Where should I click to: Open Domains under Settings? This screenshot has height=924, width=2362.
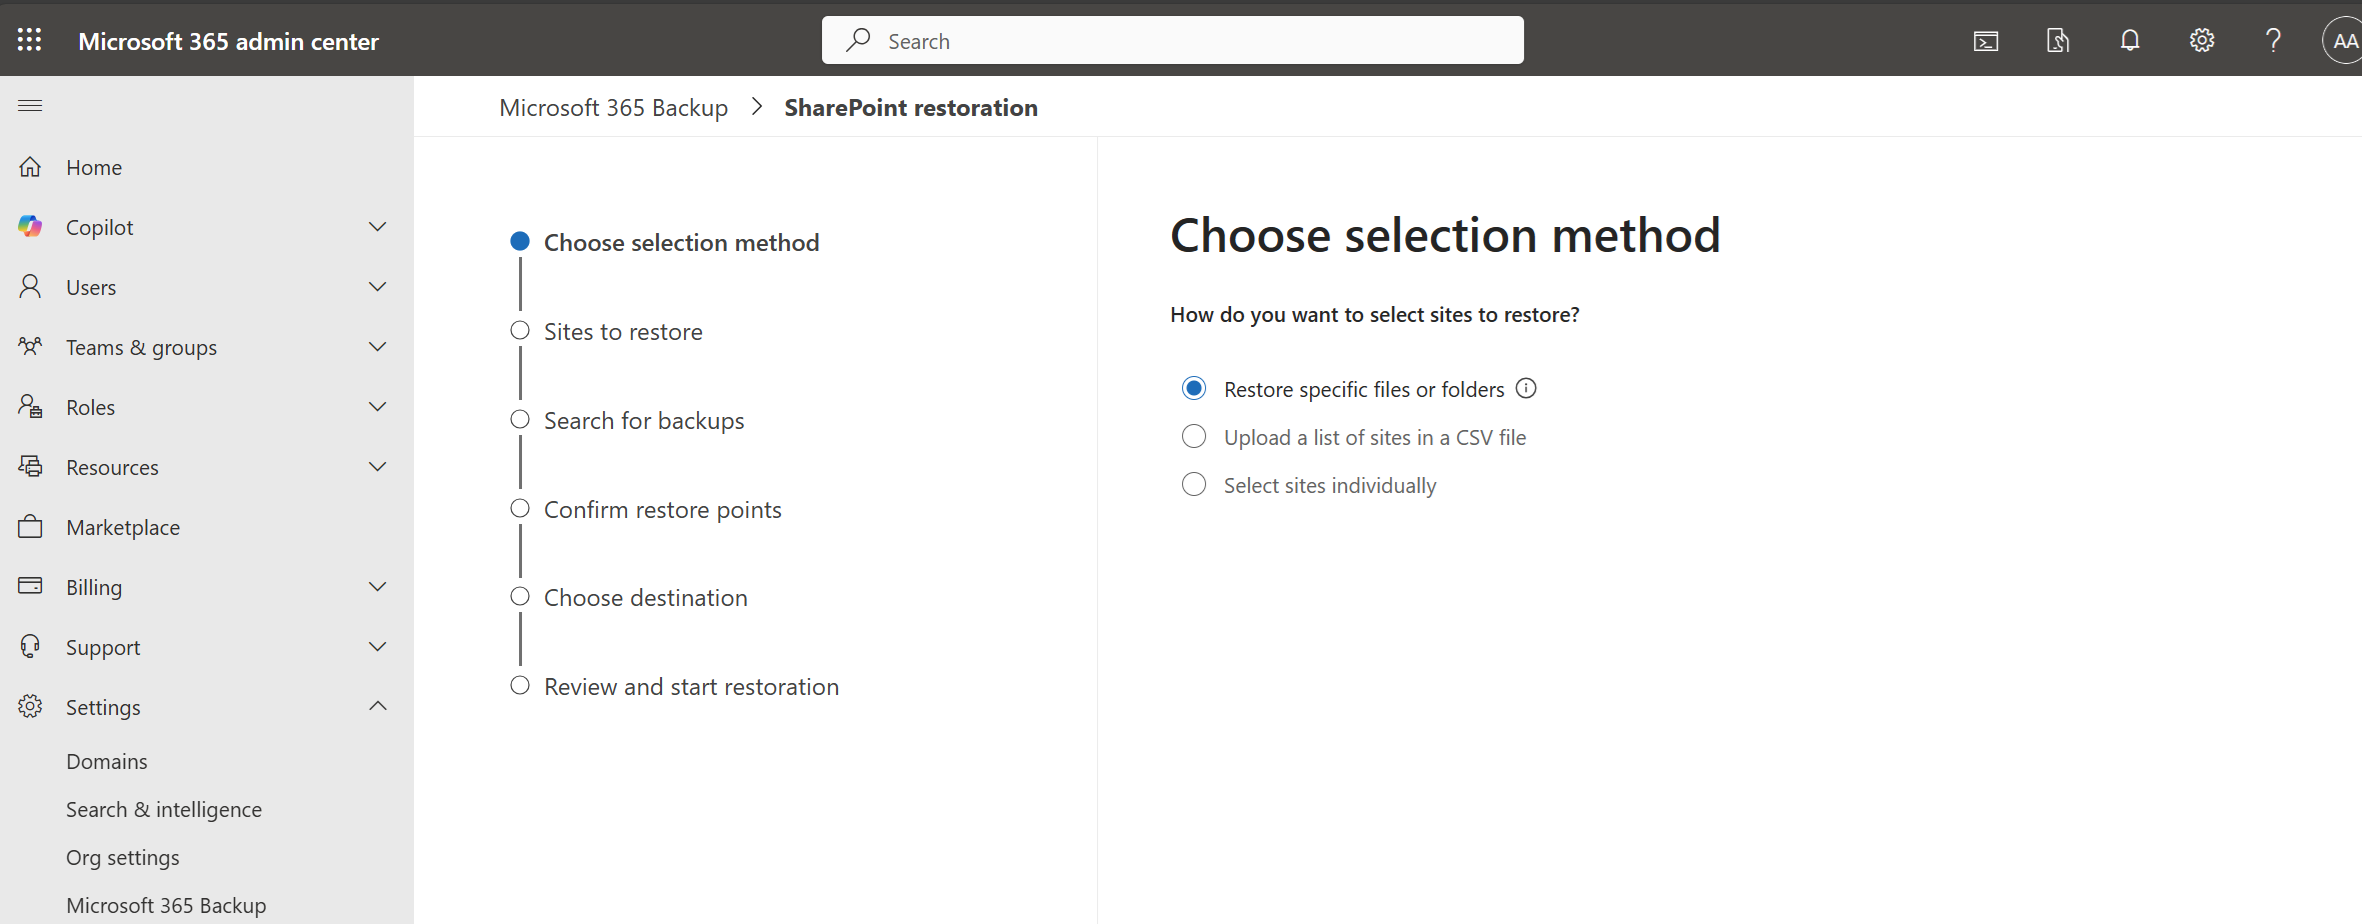tap(107, 760)
